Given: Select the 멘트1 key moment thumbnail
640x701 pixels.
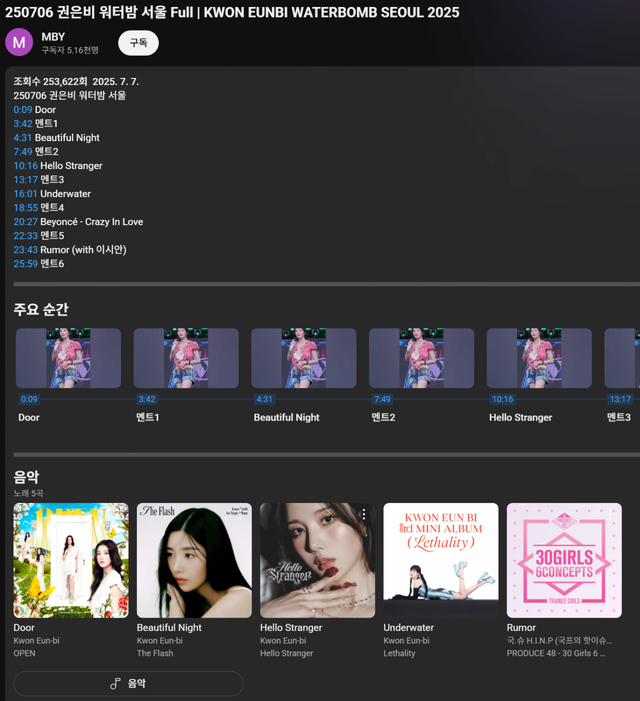Looking at the screenshot, I should [x=186, y=358].
